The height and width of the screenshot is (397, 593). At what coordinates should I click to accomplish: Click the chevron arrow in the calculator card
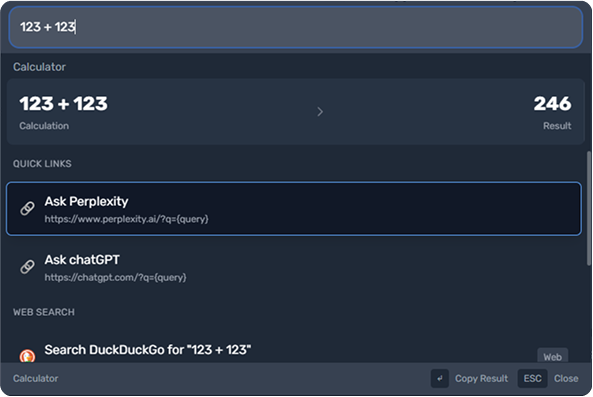coord(320,112)
